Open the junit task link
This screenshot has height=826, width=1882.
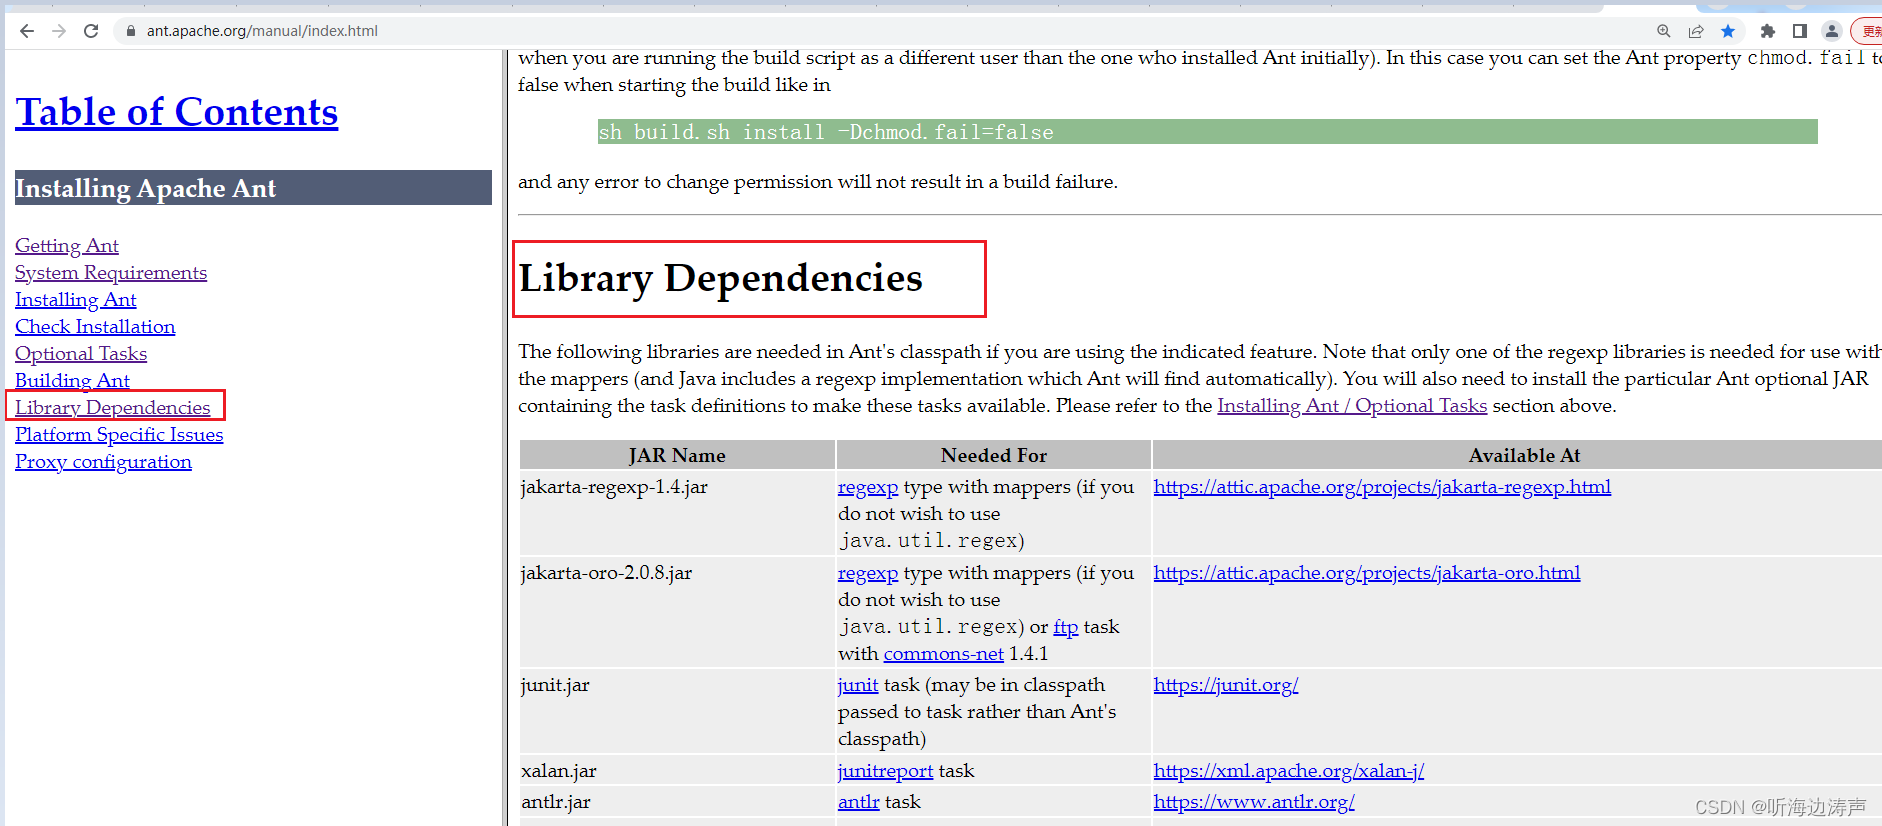click(x=858, y=684)
